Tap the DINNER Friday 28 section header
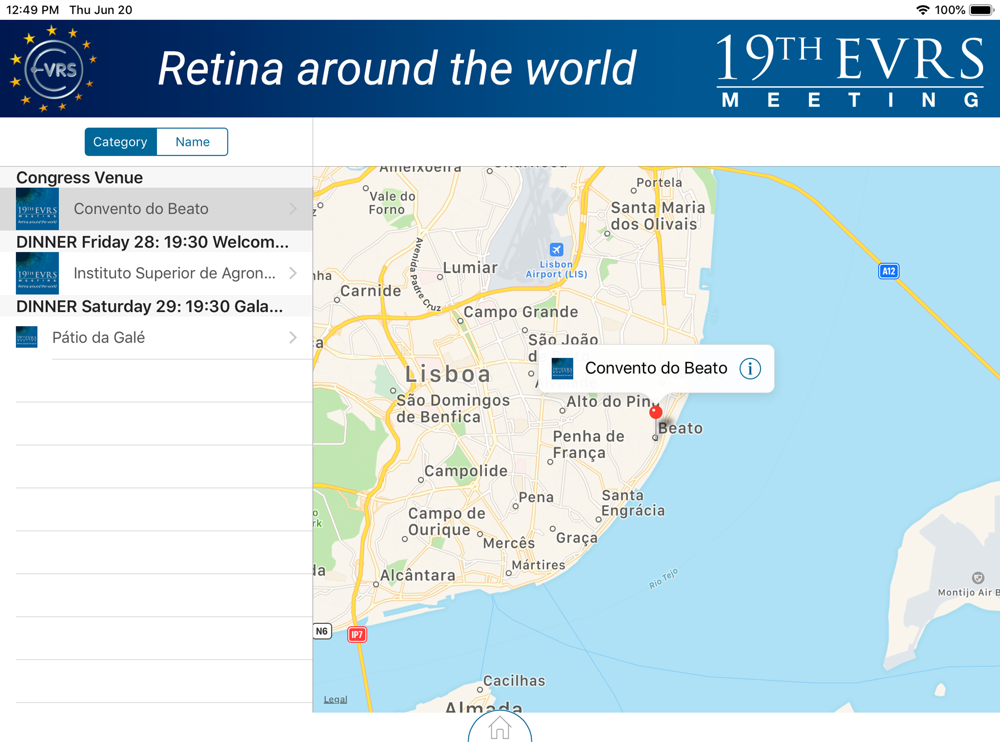This screenshot has width=1000, height=750. (152, 242)
